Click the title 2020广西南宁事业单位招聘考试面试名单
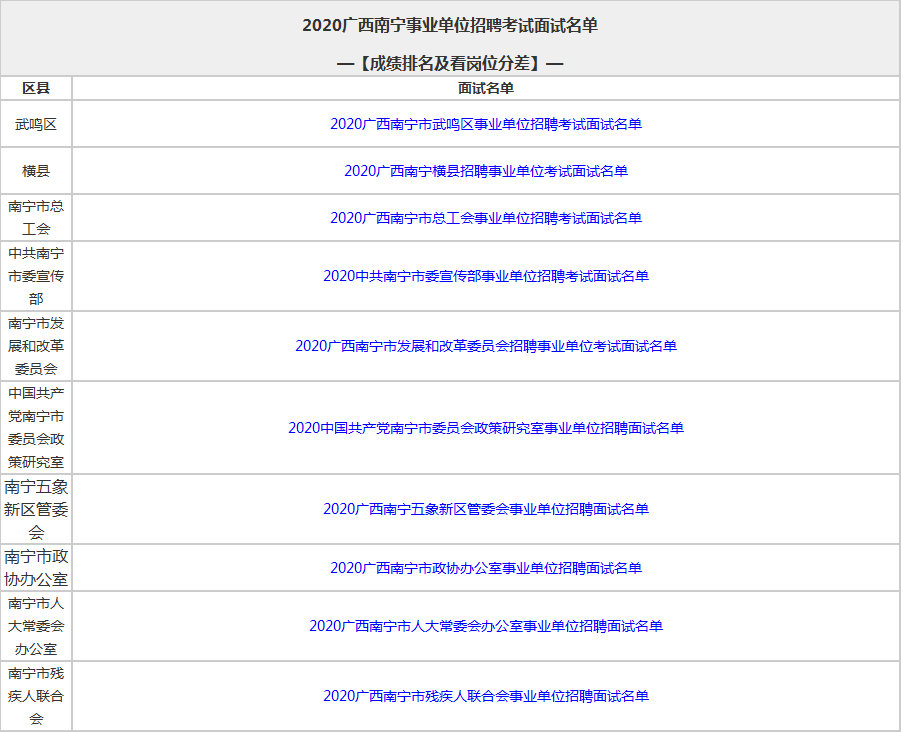Image resolution: width=901 pixels, height=732 pixels. pos(450,26)
